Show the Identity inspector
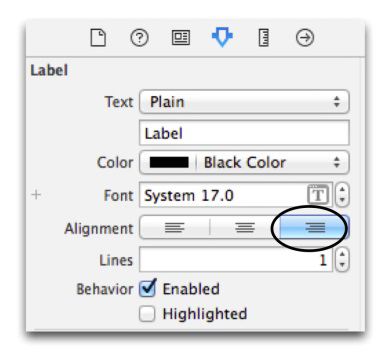390x362 pixels. click(181, 38)
